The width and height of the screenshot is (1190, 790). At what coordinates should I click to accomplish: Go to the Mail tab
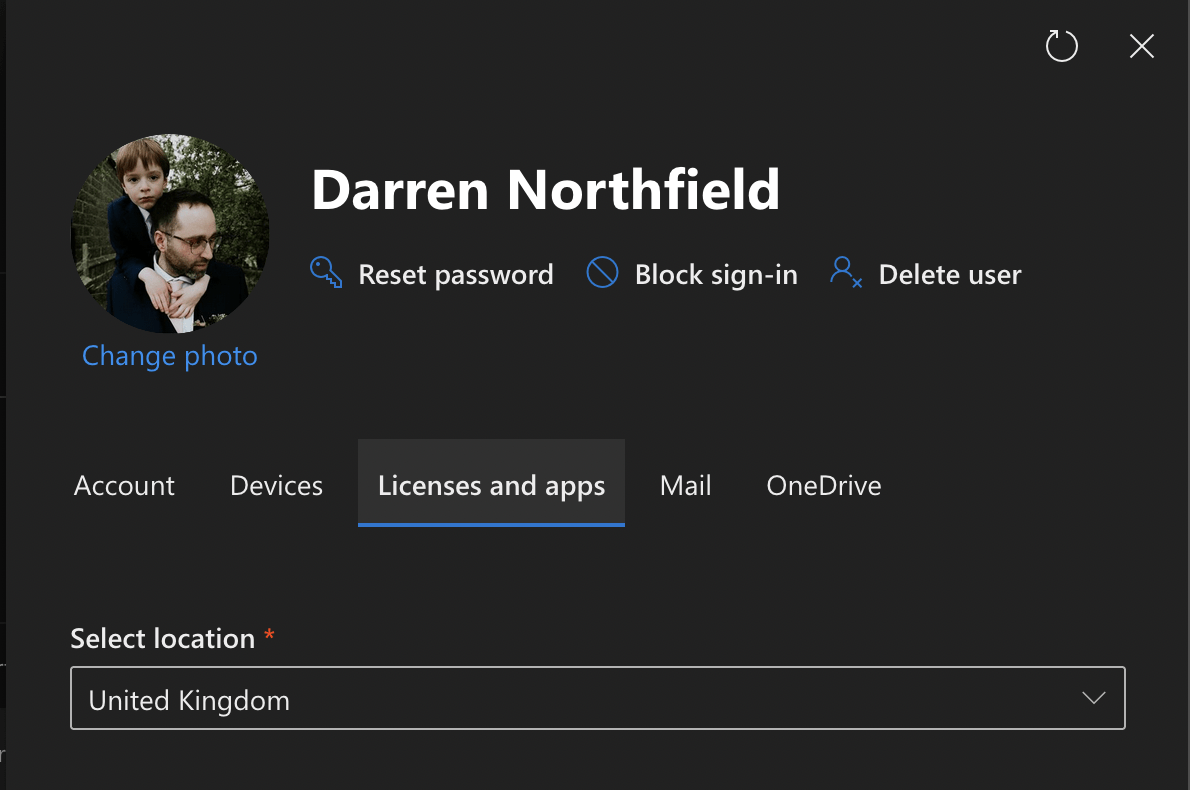coord(685,486)
